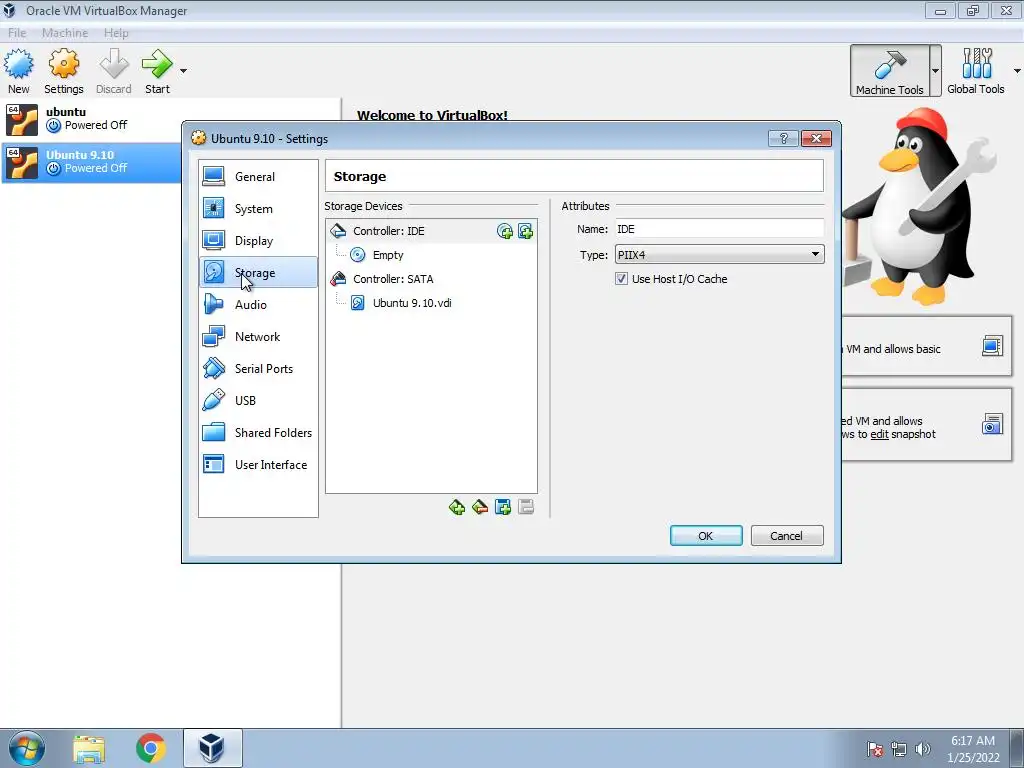Open the System settings category

(258, 208)
